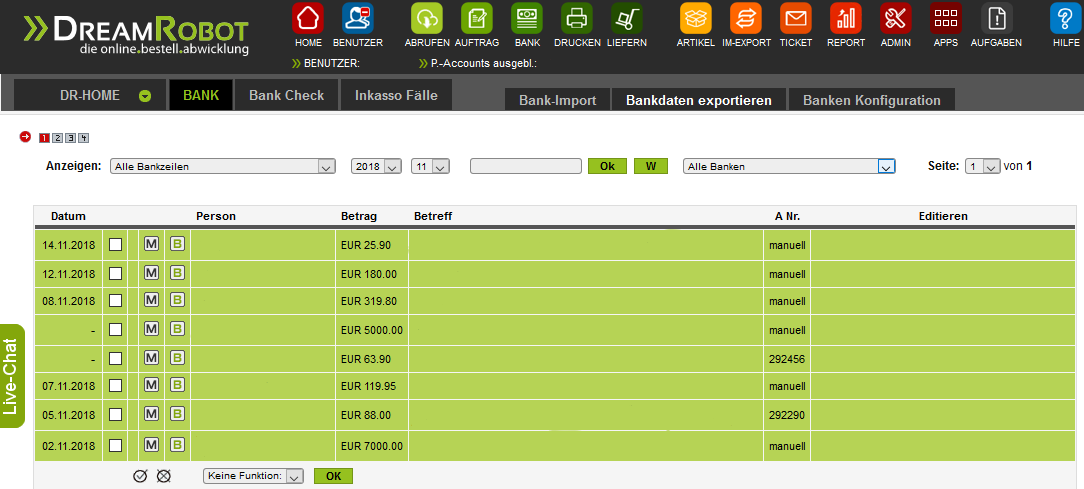This screenshot has height=489, width=1084.
Task: Switch to the Bank Check tab
Action: pyautogui.click(x=286, y=95)
